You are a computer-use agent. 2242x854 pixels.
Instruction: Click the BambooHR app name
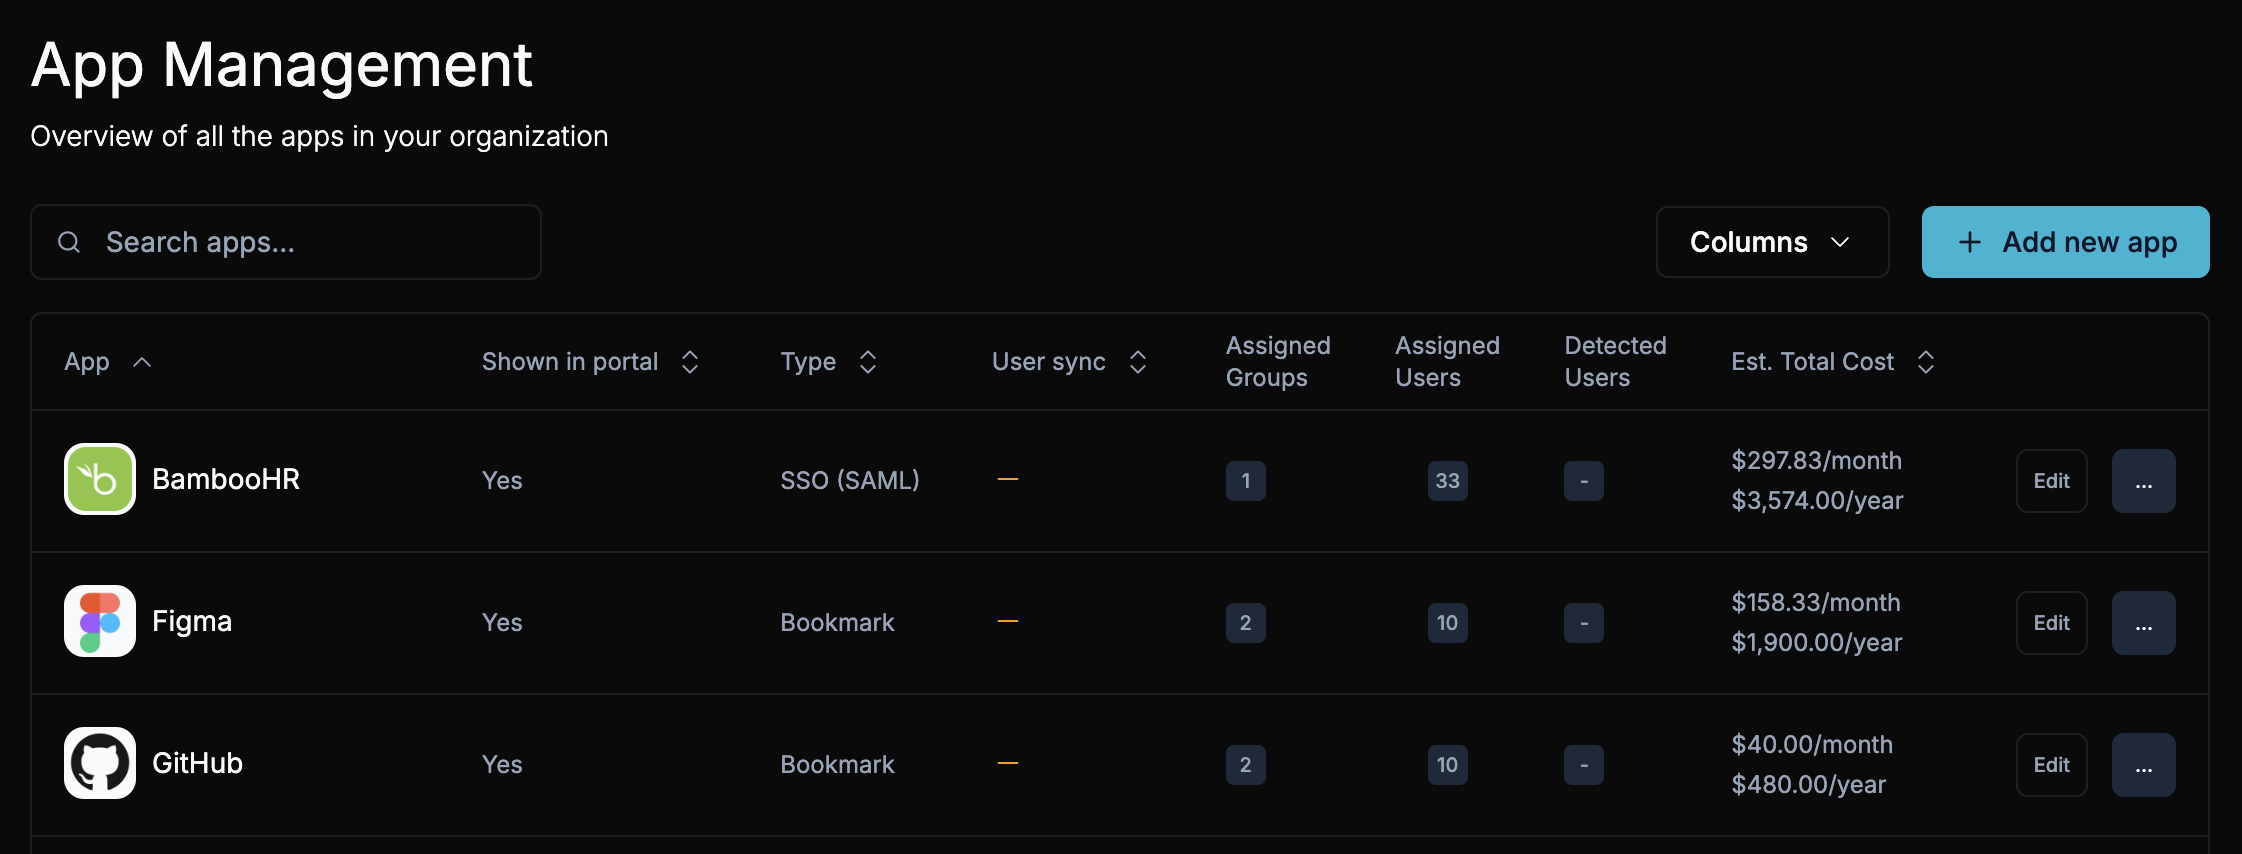pyautogui.click(x=226, y=479)
